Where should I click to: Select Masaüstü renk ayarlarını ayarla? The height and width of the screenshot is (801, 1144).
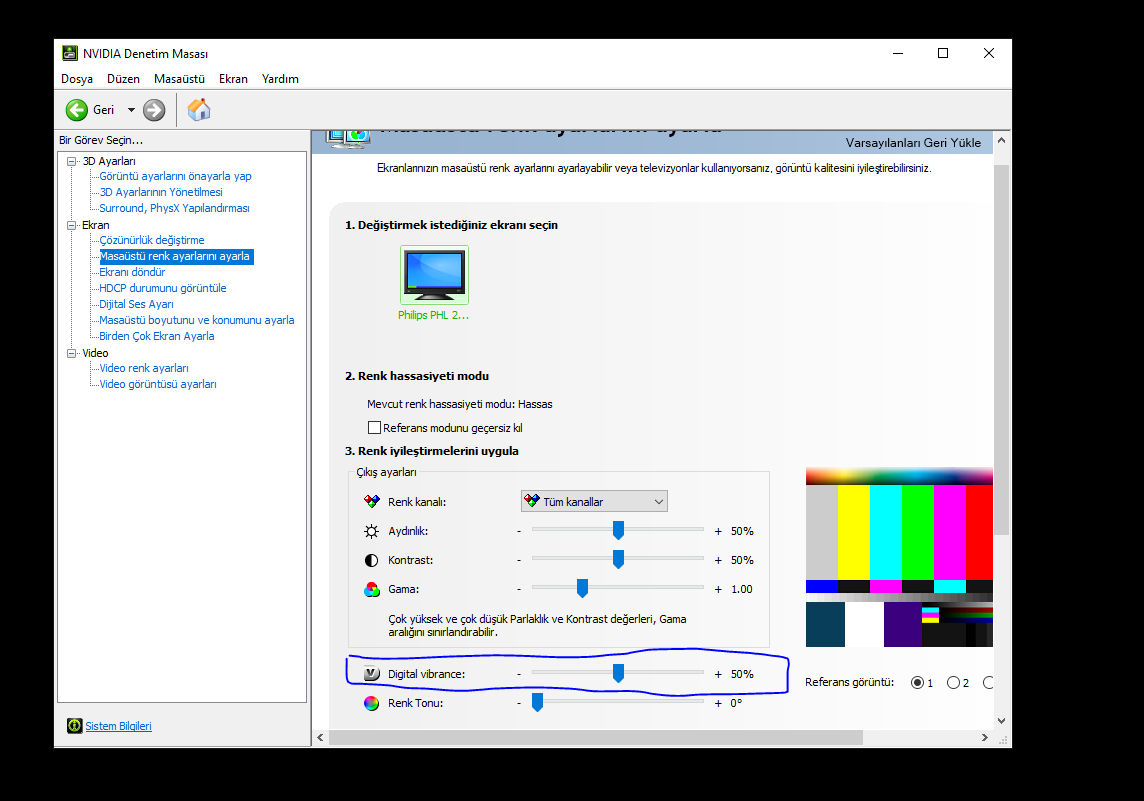(x=175, y=256)
